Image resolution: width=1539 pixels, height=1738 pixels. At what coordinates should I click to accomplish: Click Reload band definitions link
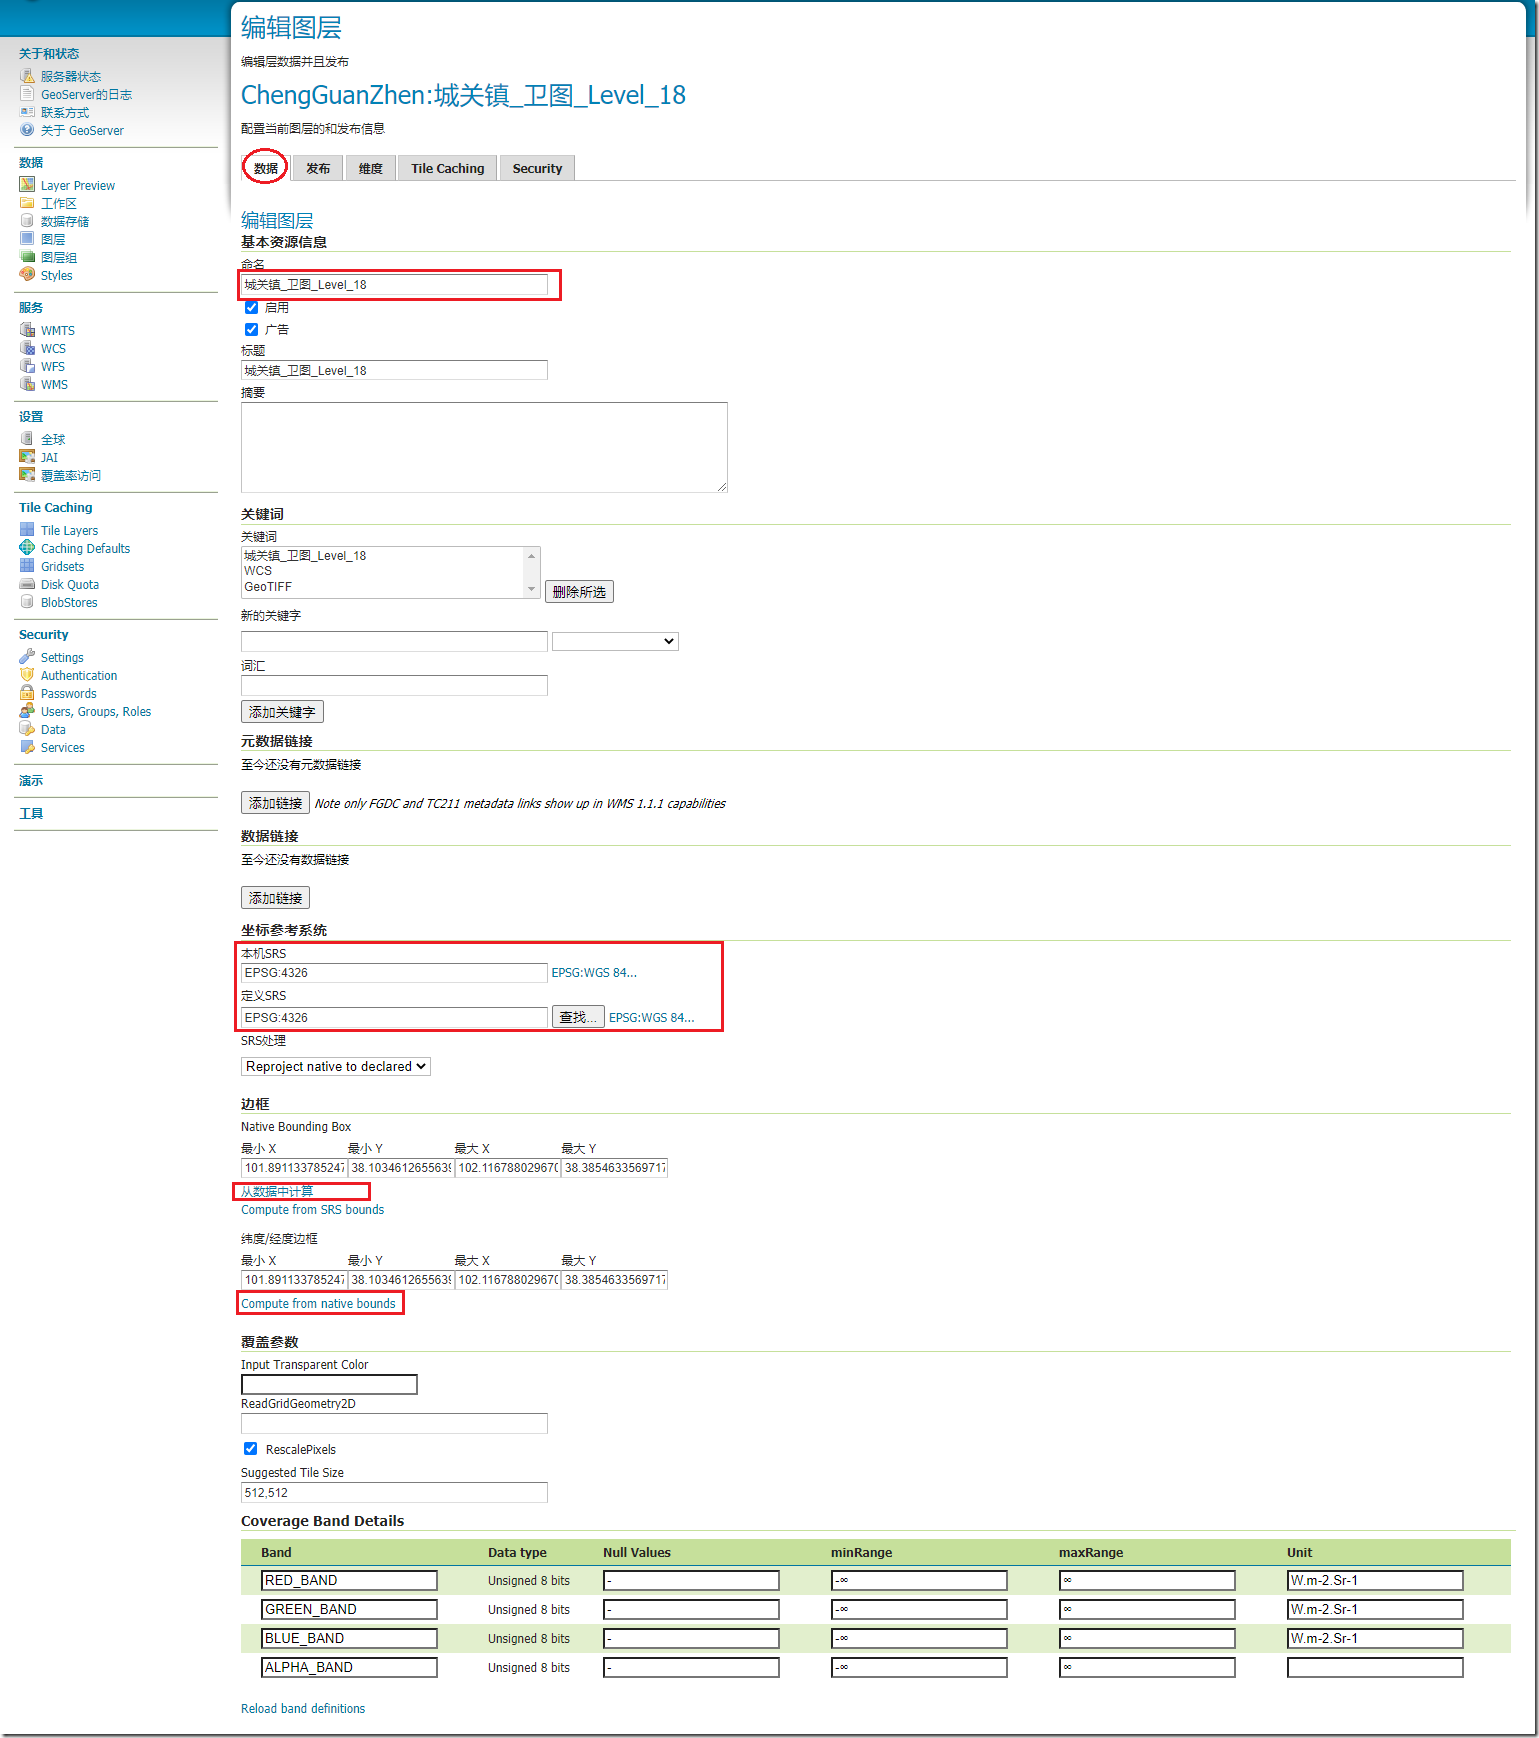[303, 1709]
